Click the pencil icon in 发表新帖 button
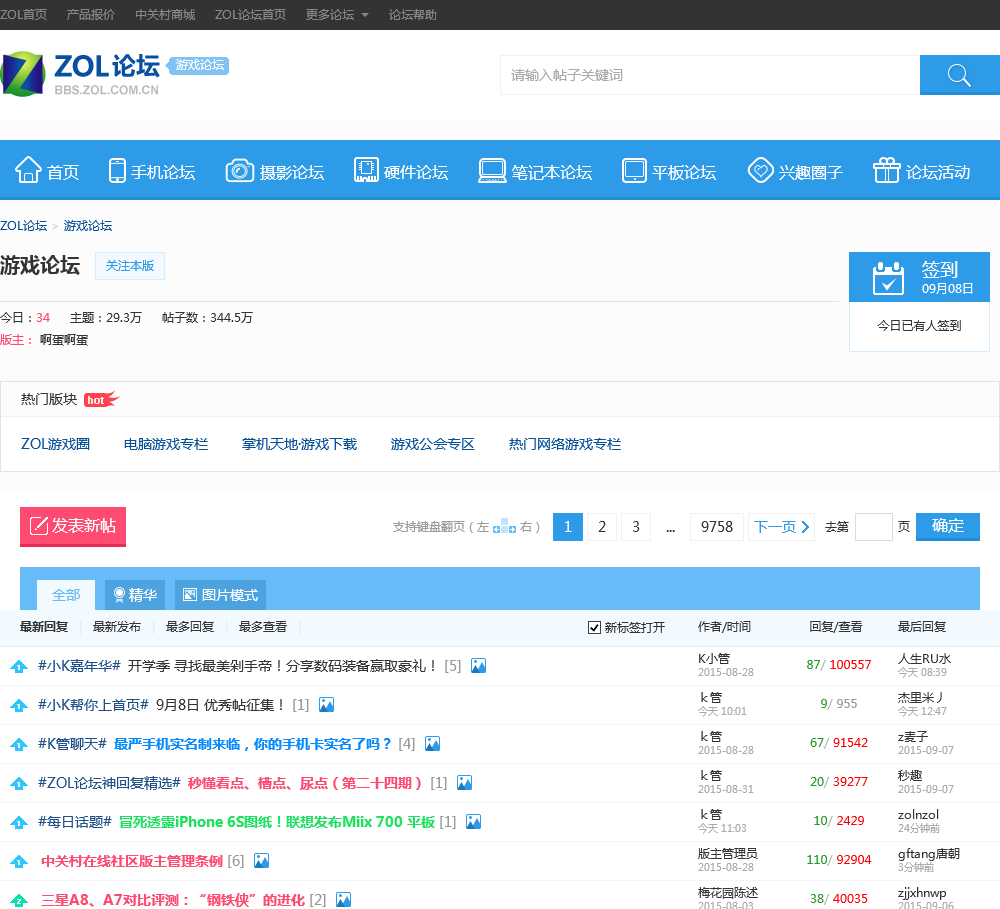The width and height of the screenshot is (1000, 909). click(39, 526)
